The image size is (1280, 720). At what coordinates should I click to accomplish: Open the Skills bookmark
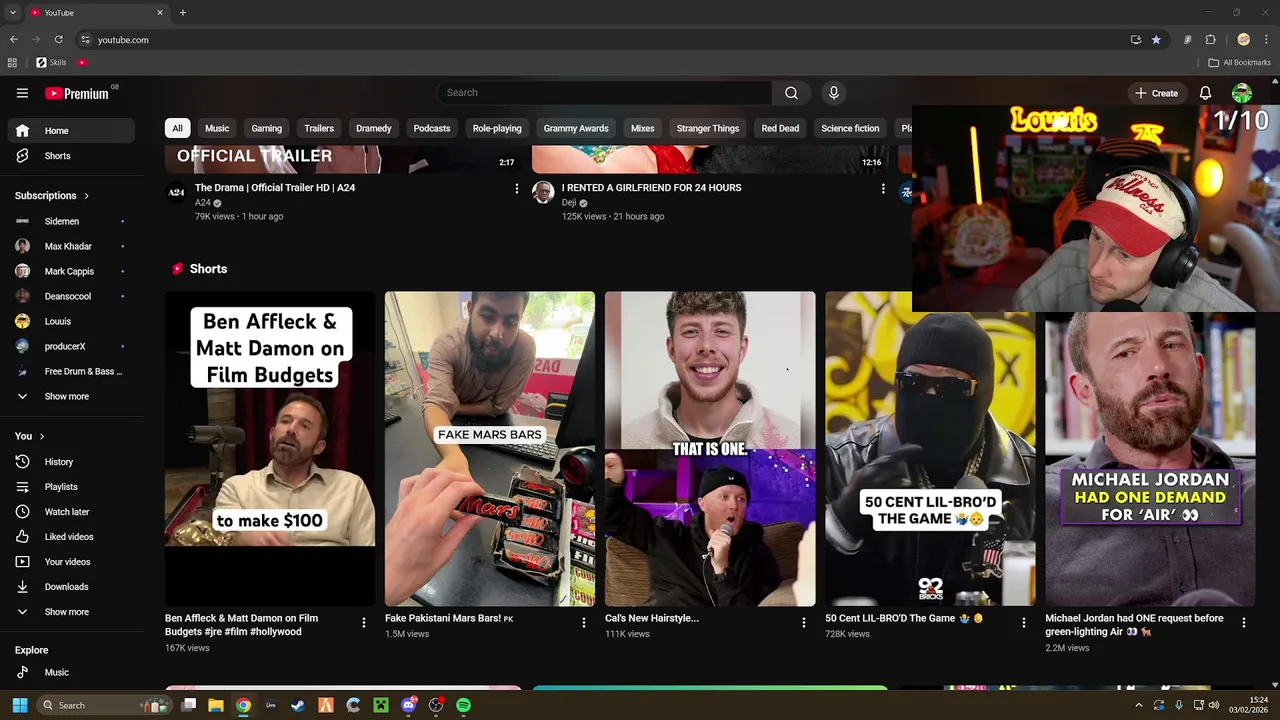coord(51,62)
